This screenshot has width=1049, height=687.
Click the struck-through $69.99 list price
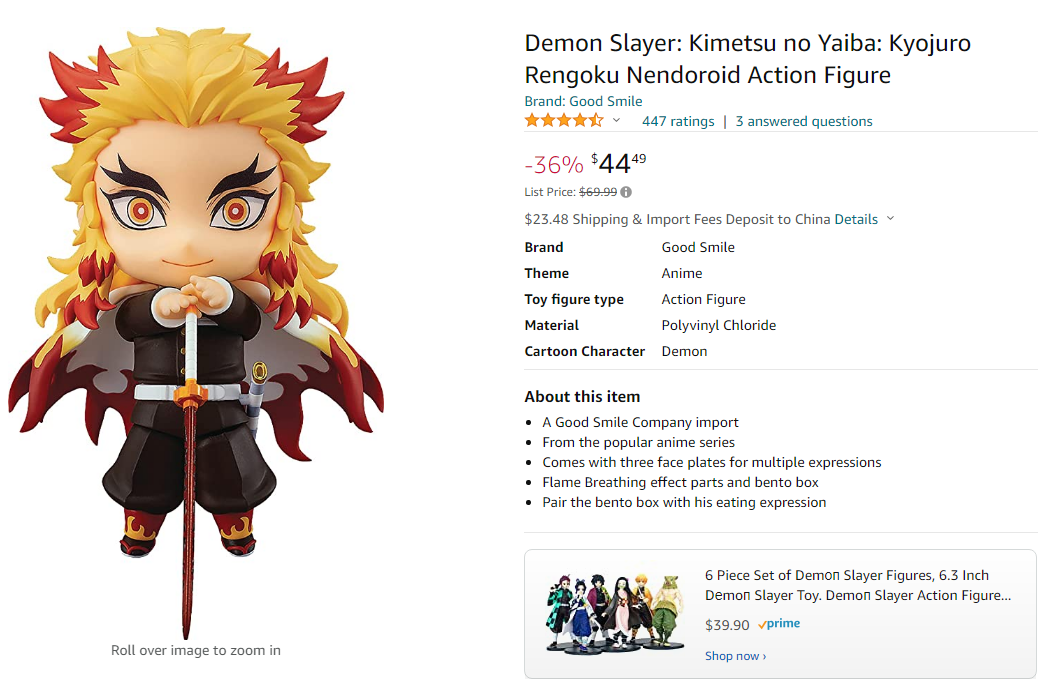tap(598, 192)
